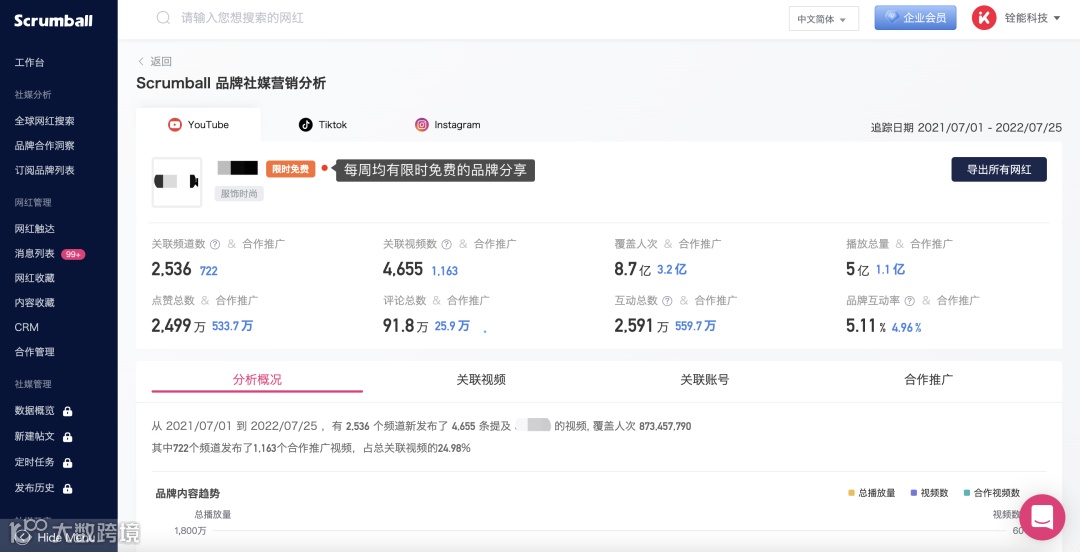Image resolution: width=1080 pixels, height=552 pixels.
Task: Open 定时任务 in sidebar
Action: (x=34, y=462)
